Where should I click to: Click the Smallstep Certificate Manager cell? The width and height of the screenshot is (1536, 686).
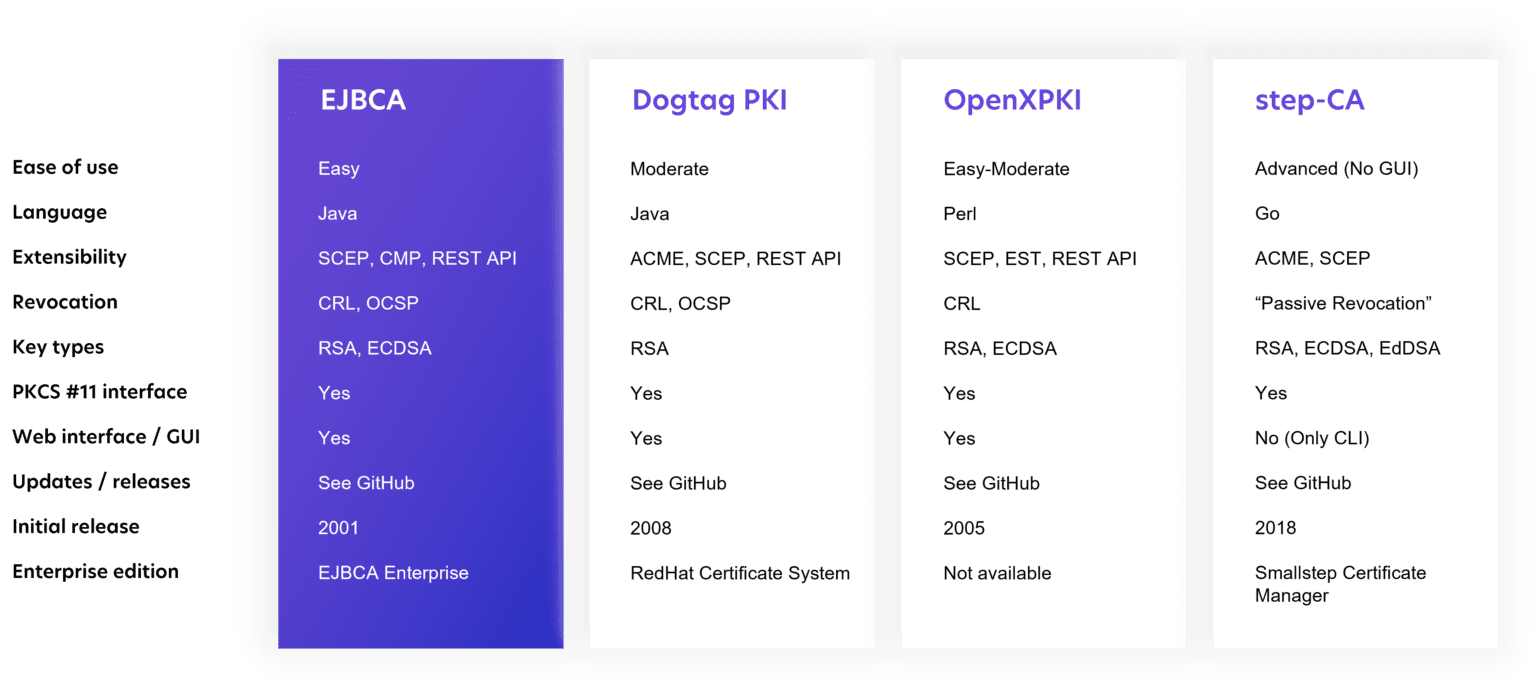(x=1340, y=583)
